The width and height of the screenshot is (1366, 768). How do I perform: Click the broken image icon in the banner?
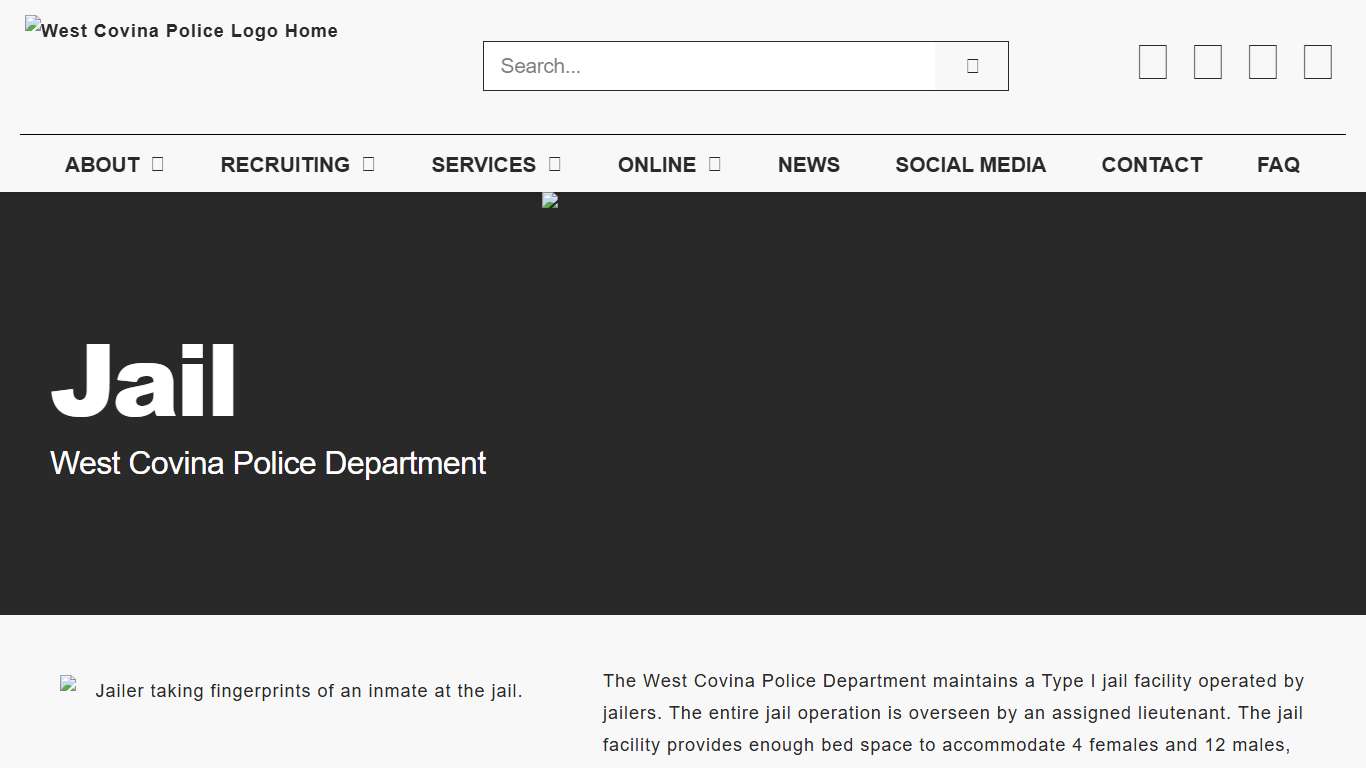point(550,199)
